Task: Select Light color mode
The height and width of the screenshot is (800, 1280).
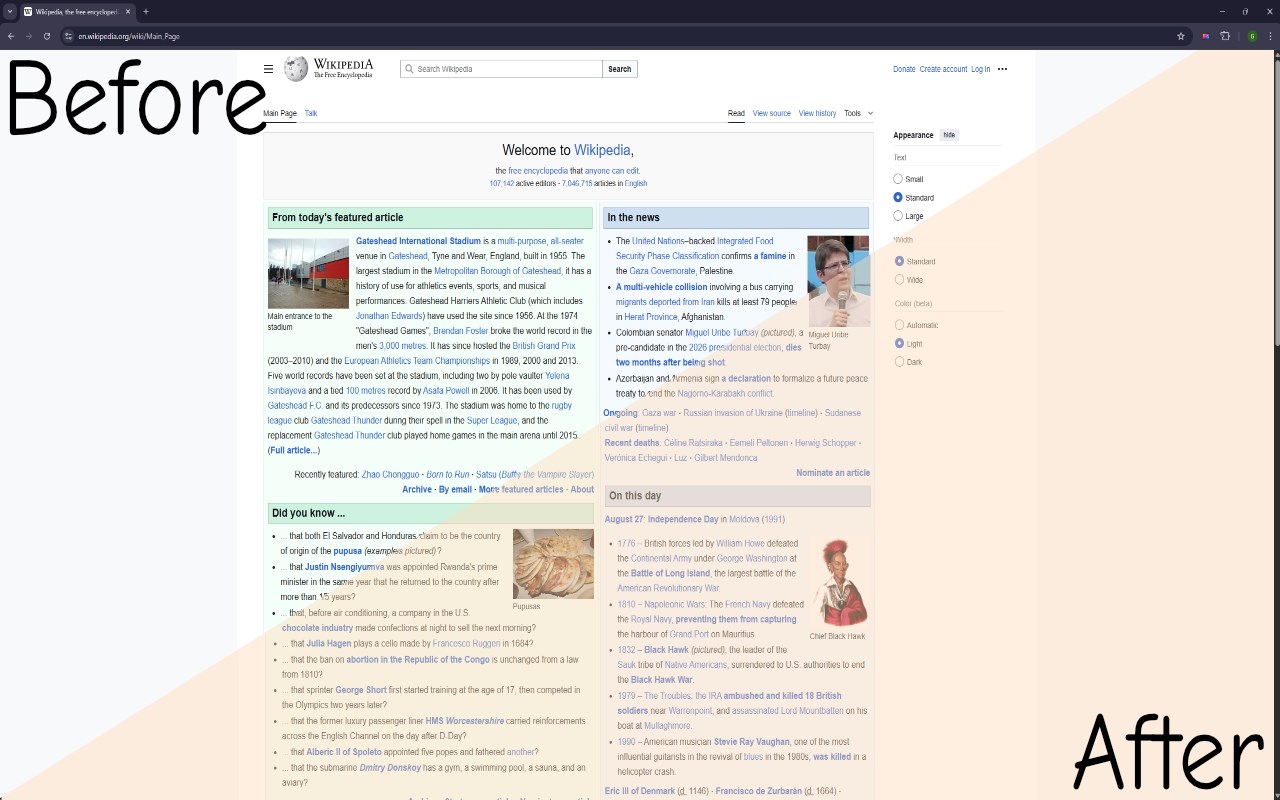Action: [899, 343]
